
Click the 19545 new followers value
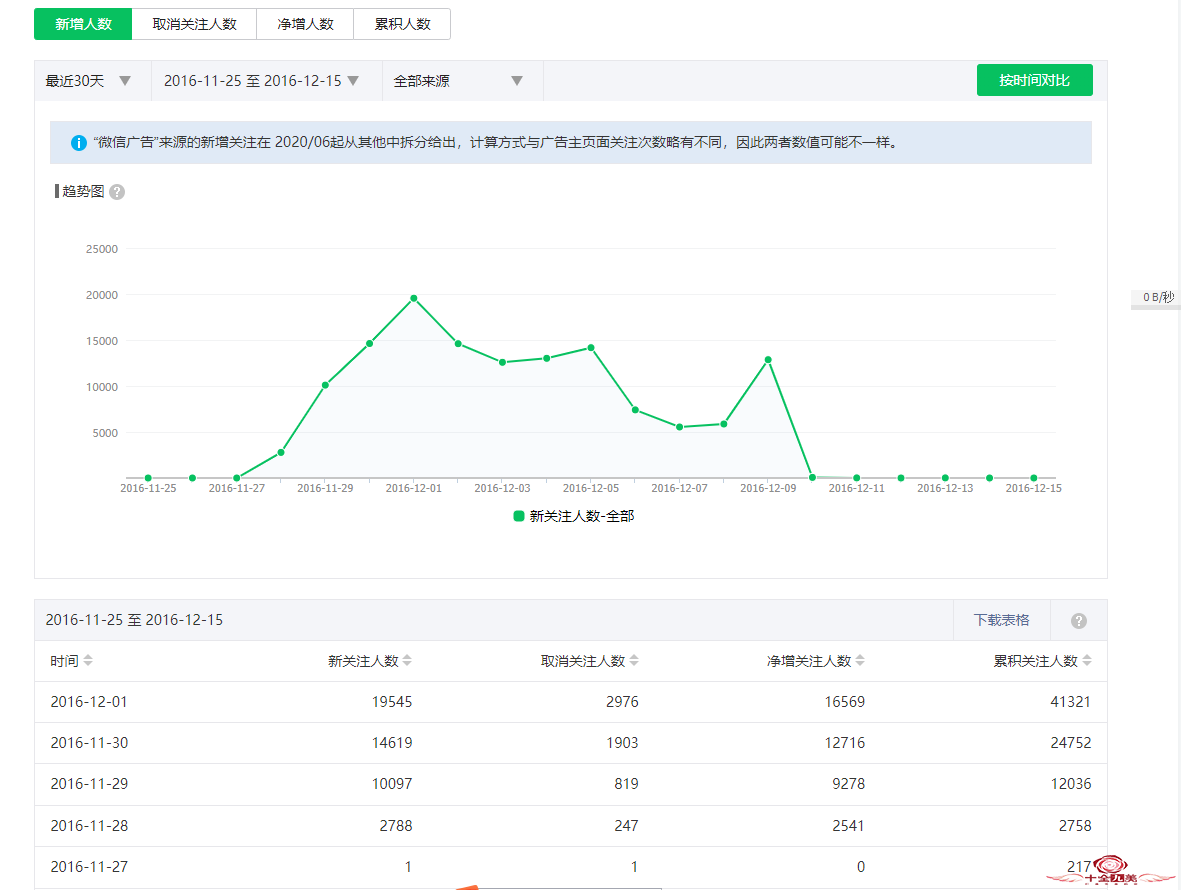[x=392, y=702]
